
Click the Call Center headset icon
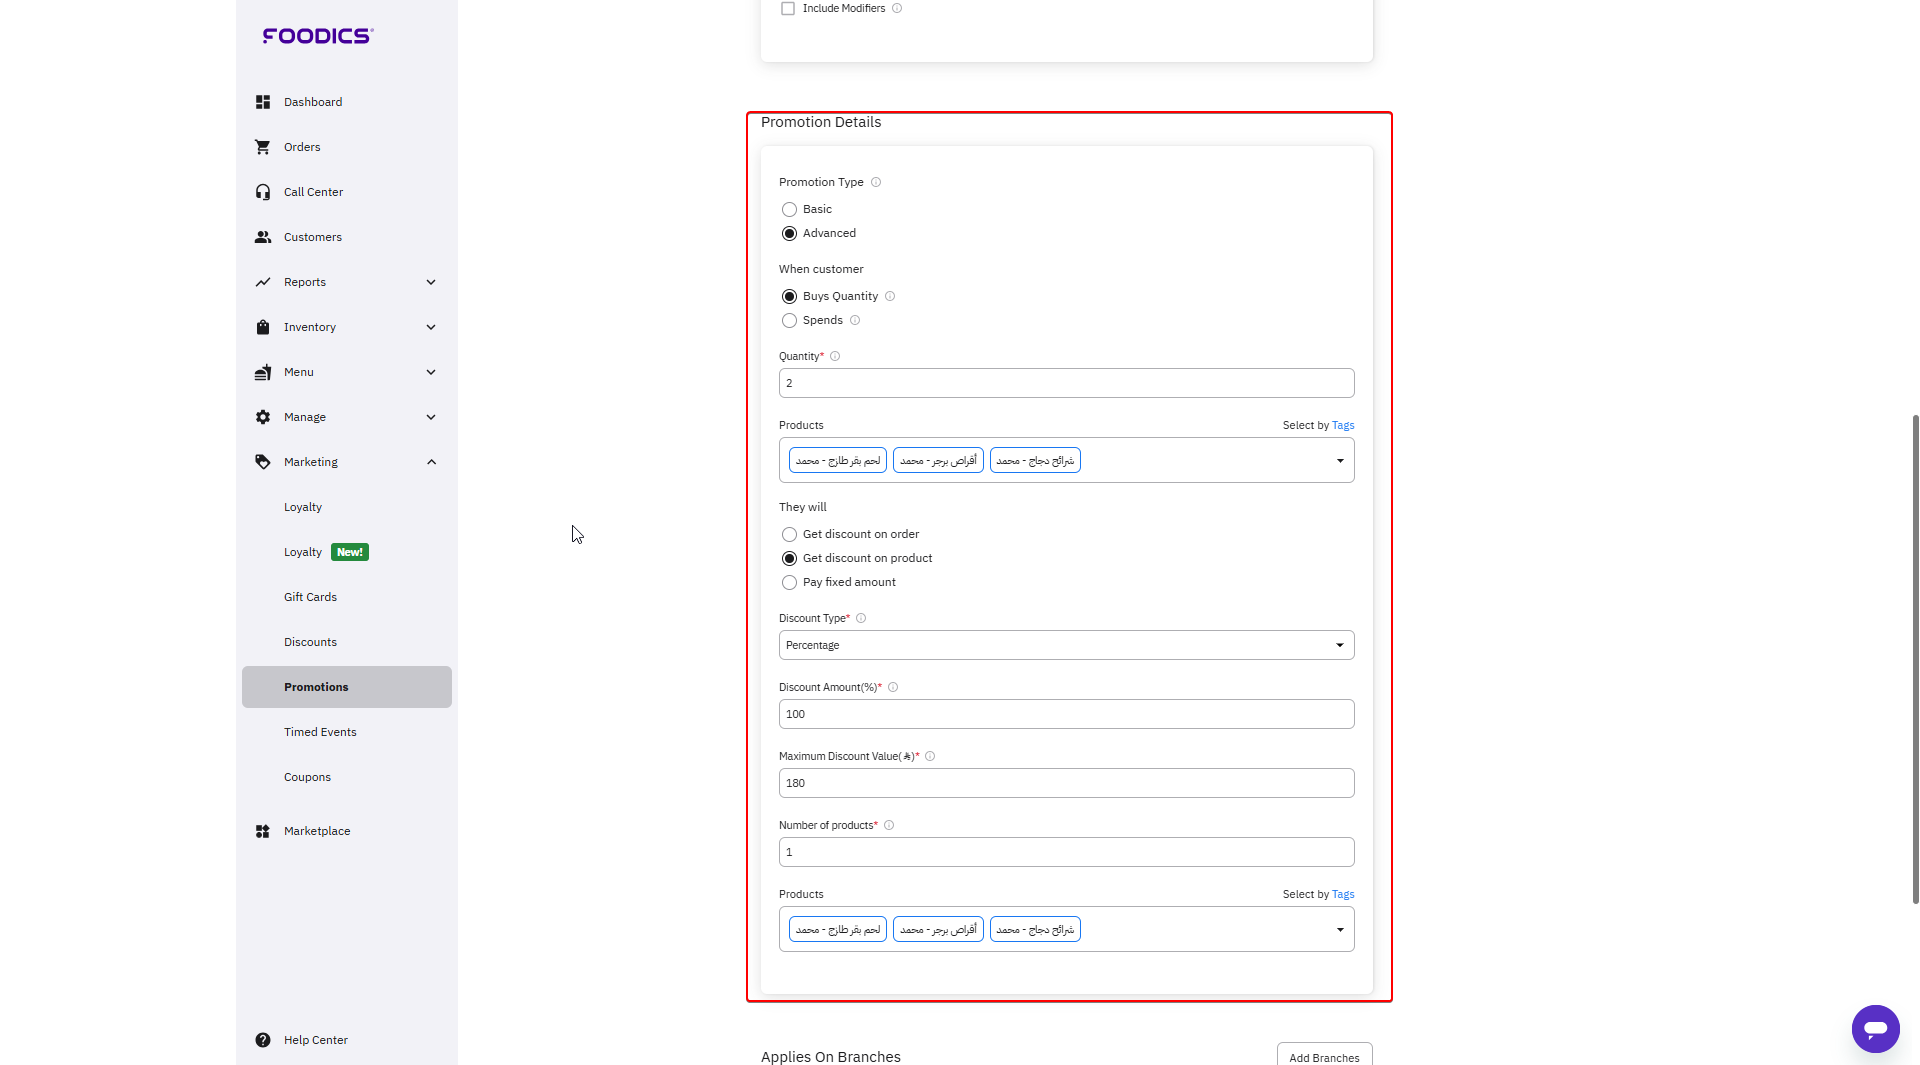click(x=263, y=192)
